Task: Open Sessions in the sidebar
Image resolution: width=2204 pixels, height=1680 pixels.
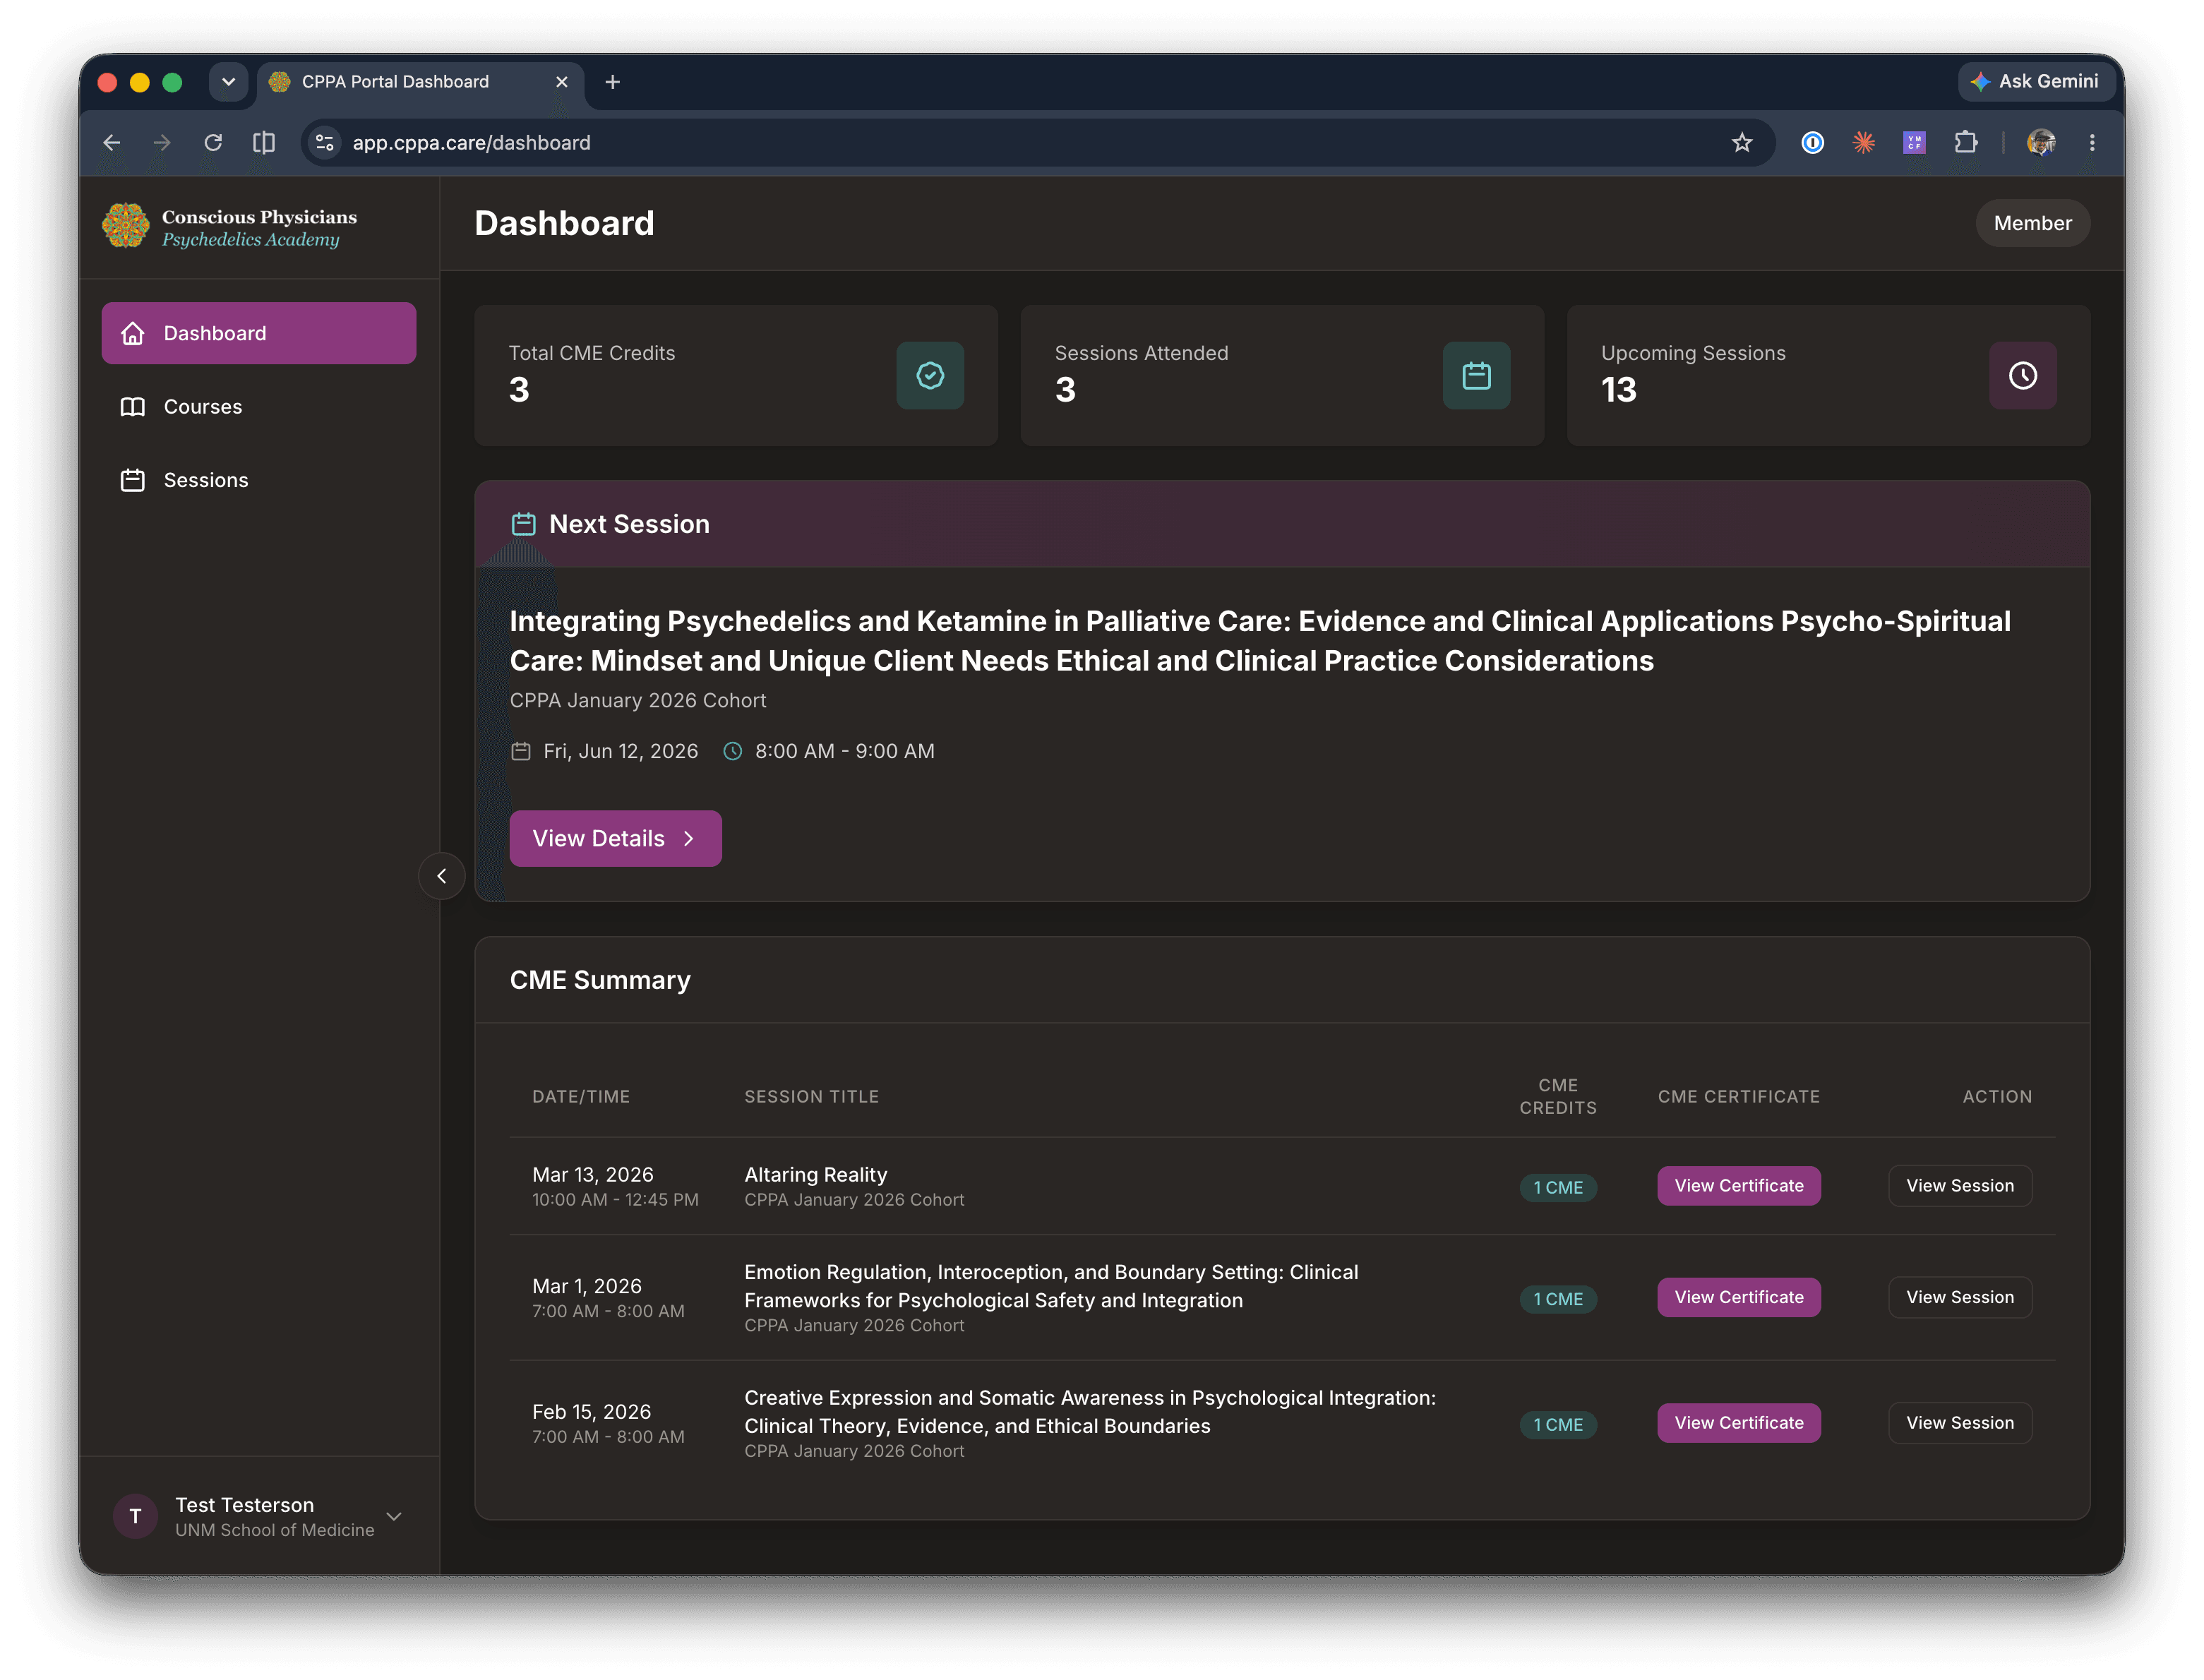Action: point(259,480)
